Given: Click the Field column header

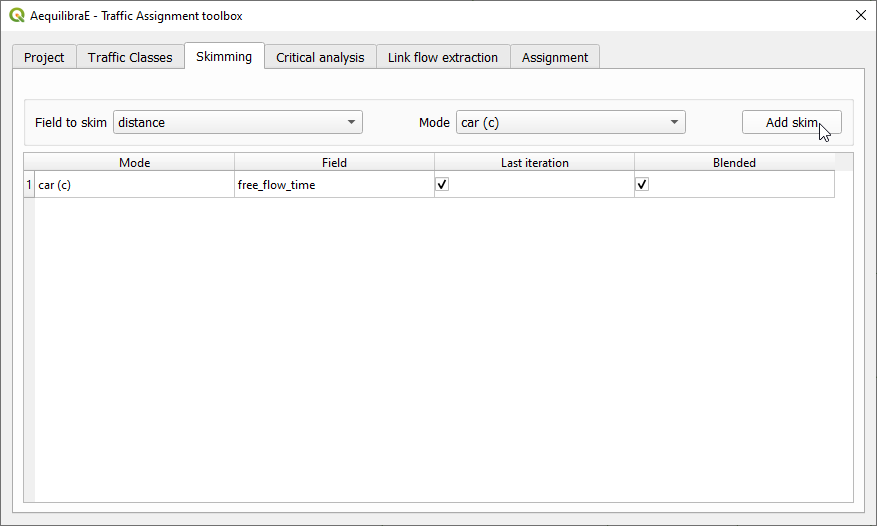Looking at the screenshot, I should click(x=334, y=162).
